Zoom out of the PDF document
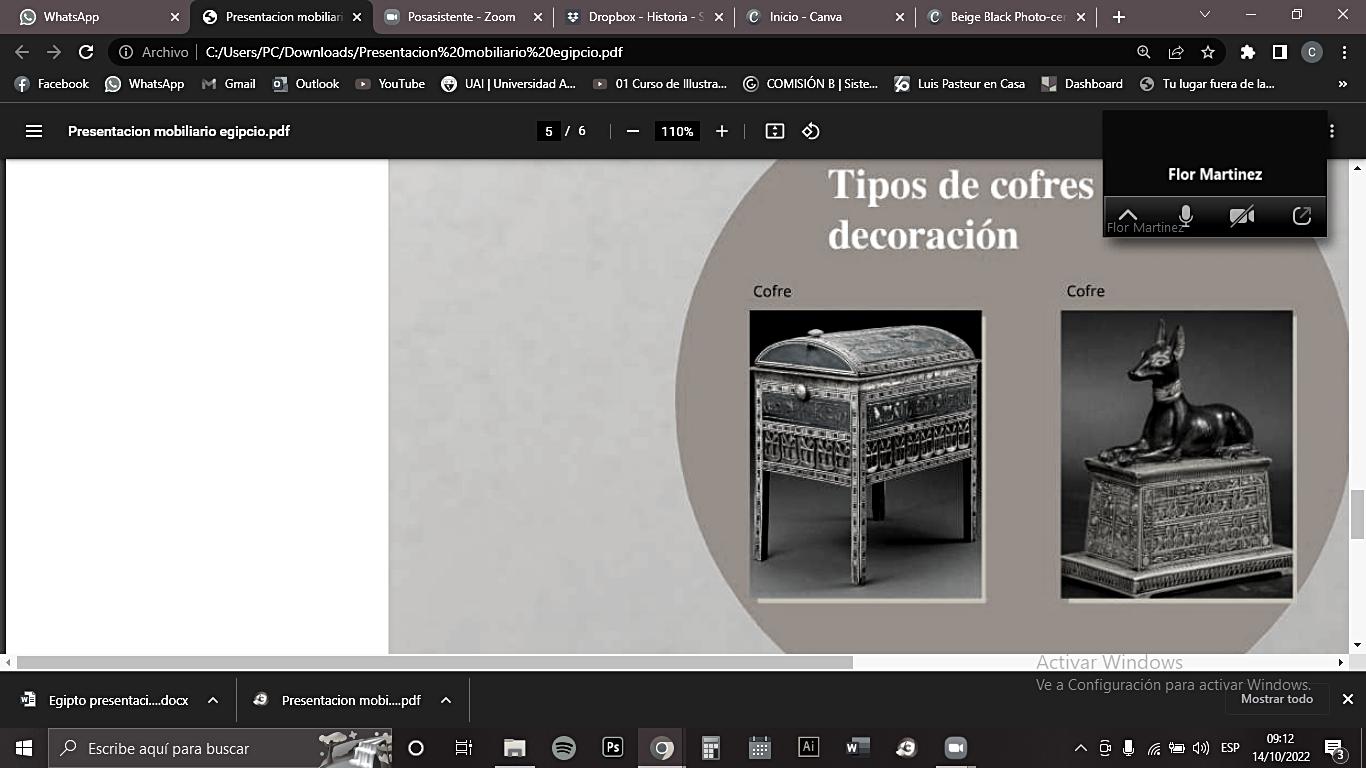1366x768 pixels. [632, 131]
